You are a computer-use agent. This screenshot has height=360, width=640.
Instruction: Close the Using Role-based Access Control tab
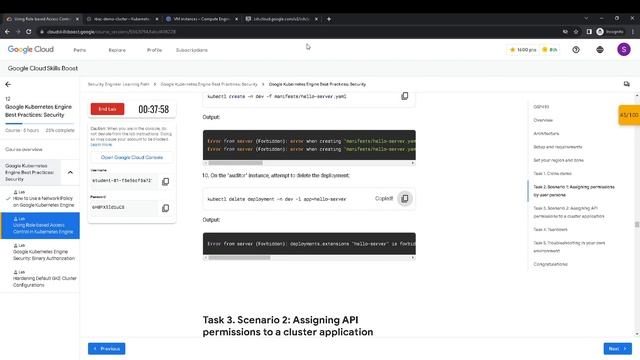click(77, 19)
